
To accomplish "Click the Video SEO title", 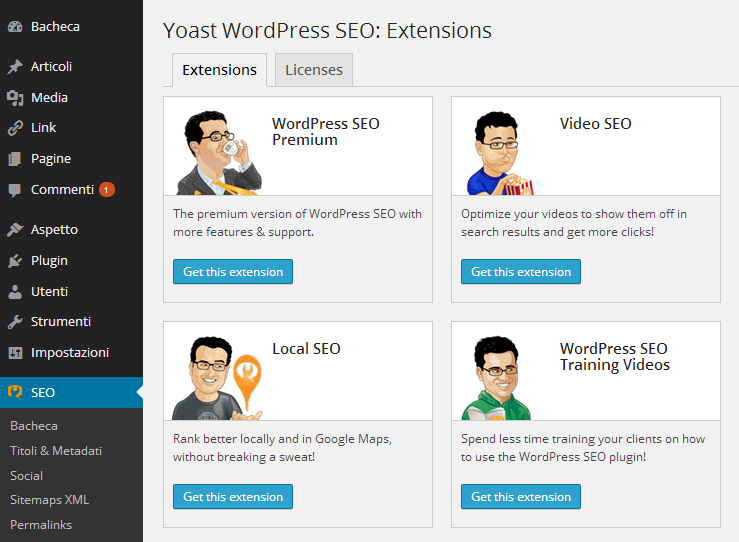I will click(596, 123).
